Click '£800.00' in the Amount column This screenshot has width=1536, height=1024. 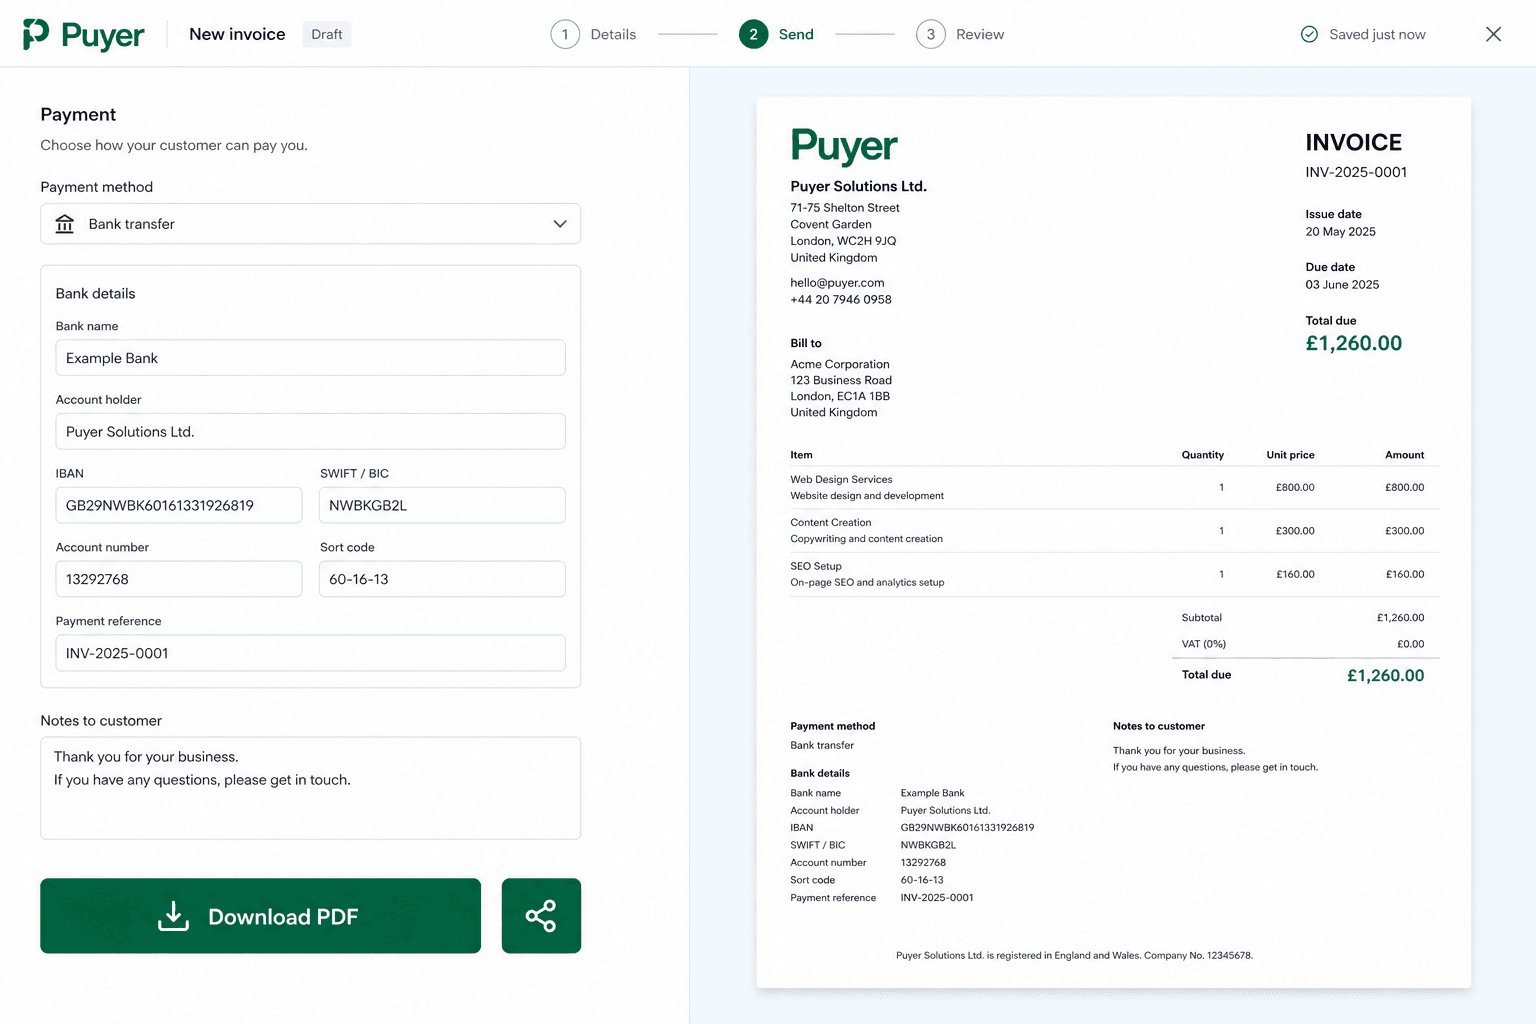coord(1404,487)
